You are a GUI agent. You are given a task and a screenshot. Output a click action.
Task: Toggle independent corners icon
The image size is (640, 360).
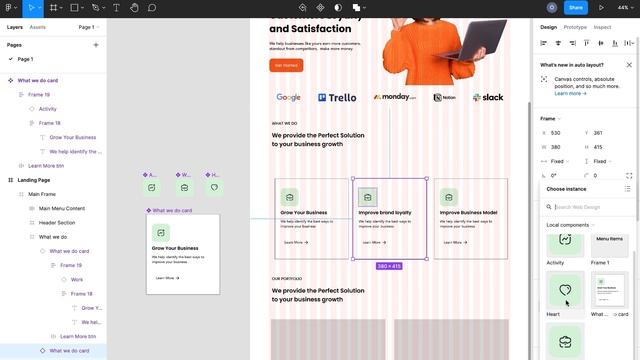click(629, 176)
